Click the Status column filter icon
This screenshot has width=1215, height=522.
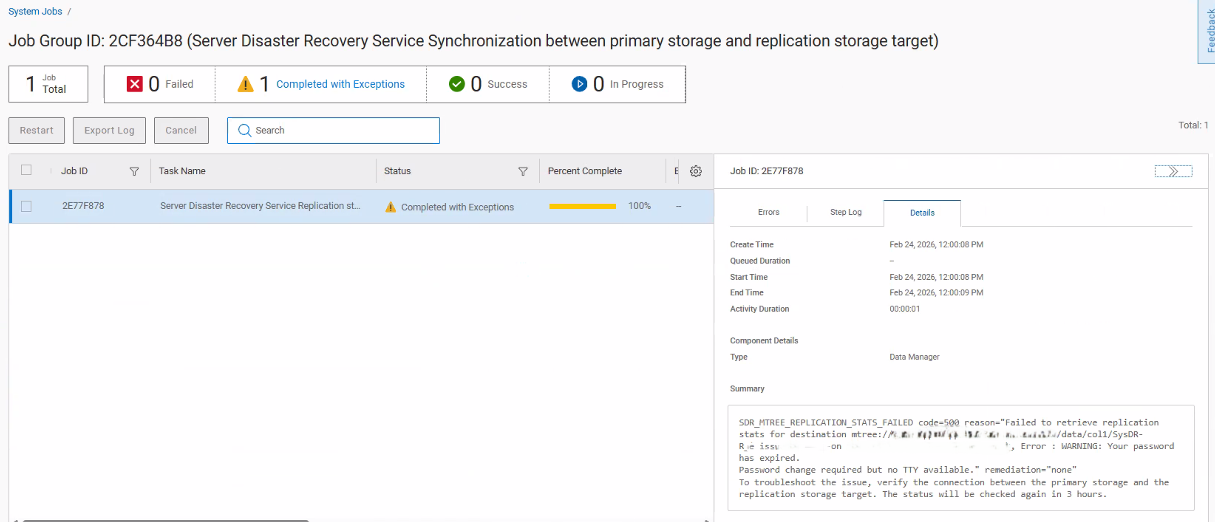point(522,171)
